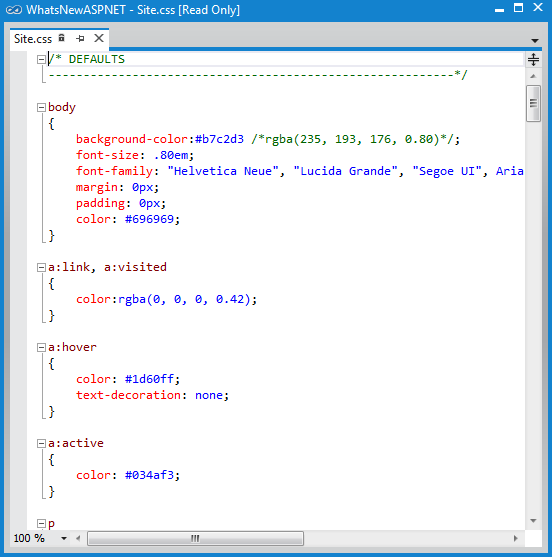The width and height of the screenshot is (552, 557).
Task: Click the font-size property name
Action: 107,155
